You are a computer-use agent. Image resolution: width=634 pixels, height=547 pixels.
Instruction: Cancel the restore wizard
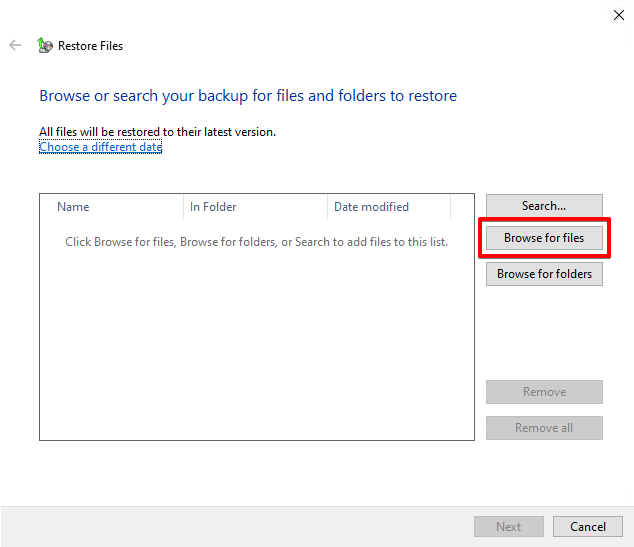[x=588, y=526]
